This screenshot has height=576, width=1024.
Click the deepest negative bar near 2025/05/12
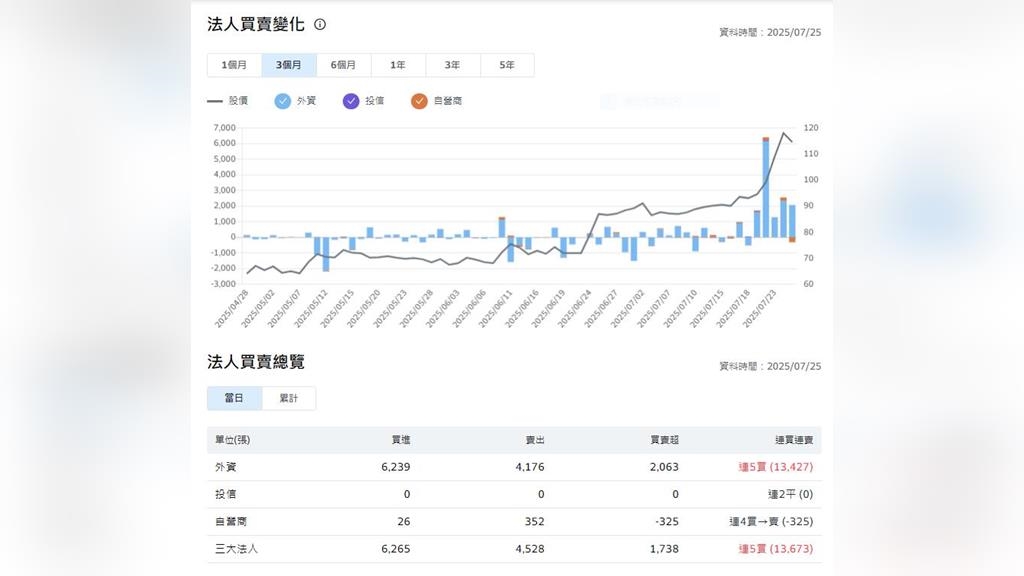(326, 255)
